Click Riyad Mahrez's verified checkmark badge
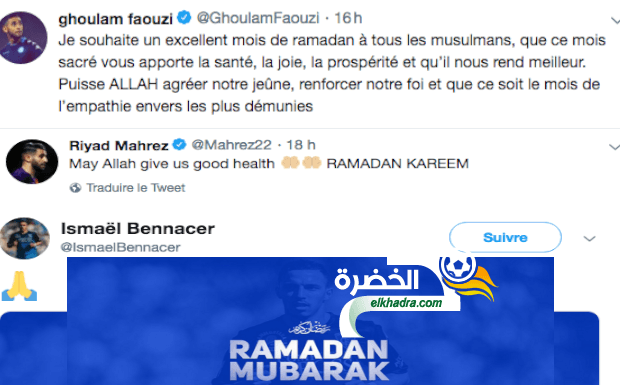The width and height of the screenshot is (620, 385). (180, 145)
